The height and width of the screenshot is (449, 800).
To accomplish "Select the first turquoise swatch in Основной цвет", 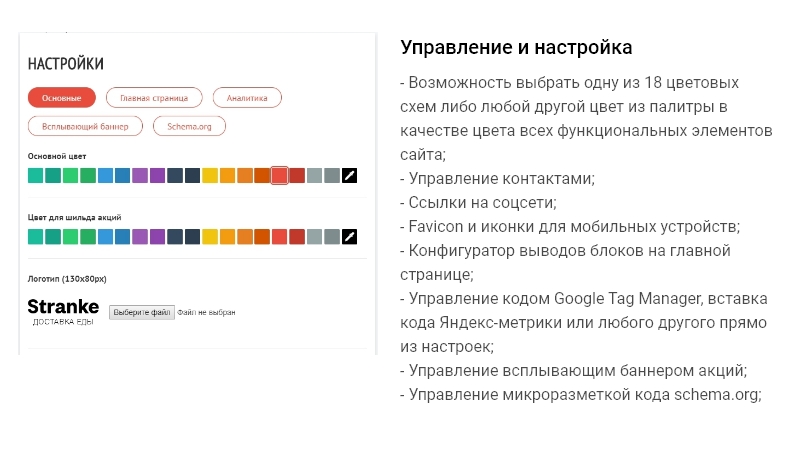I will 35,176.
